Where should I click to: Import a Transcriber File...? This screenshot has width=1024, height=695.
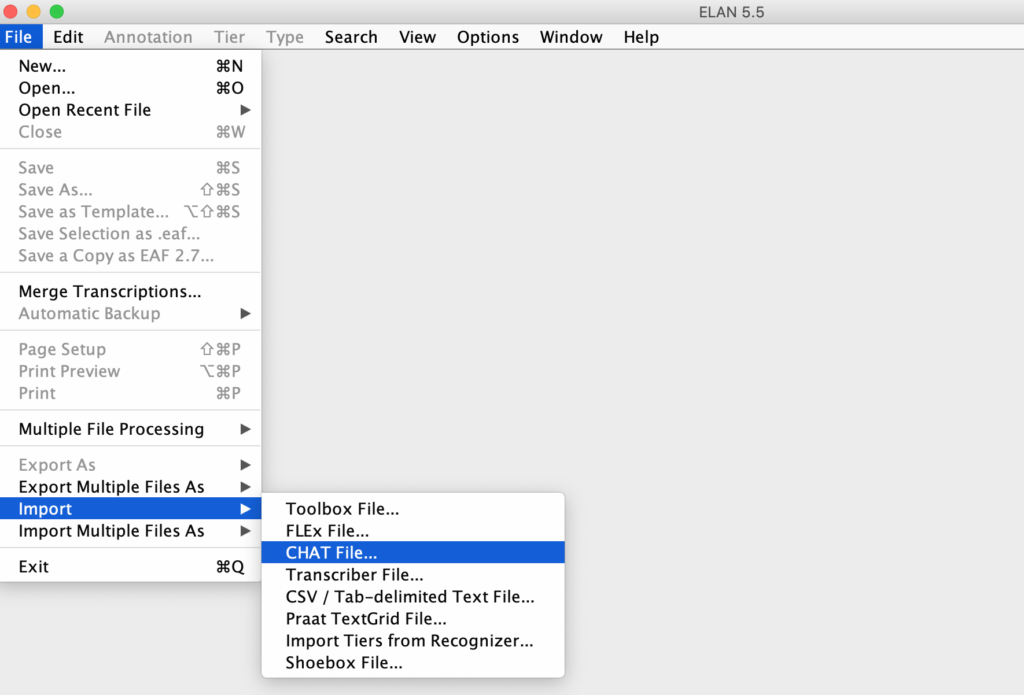pyautogui.click(x=413, y=575)
